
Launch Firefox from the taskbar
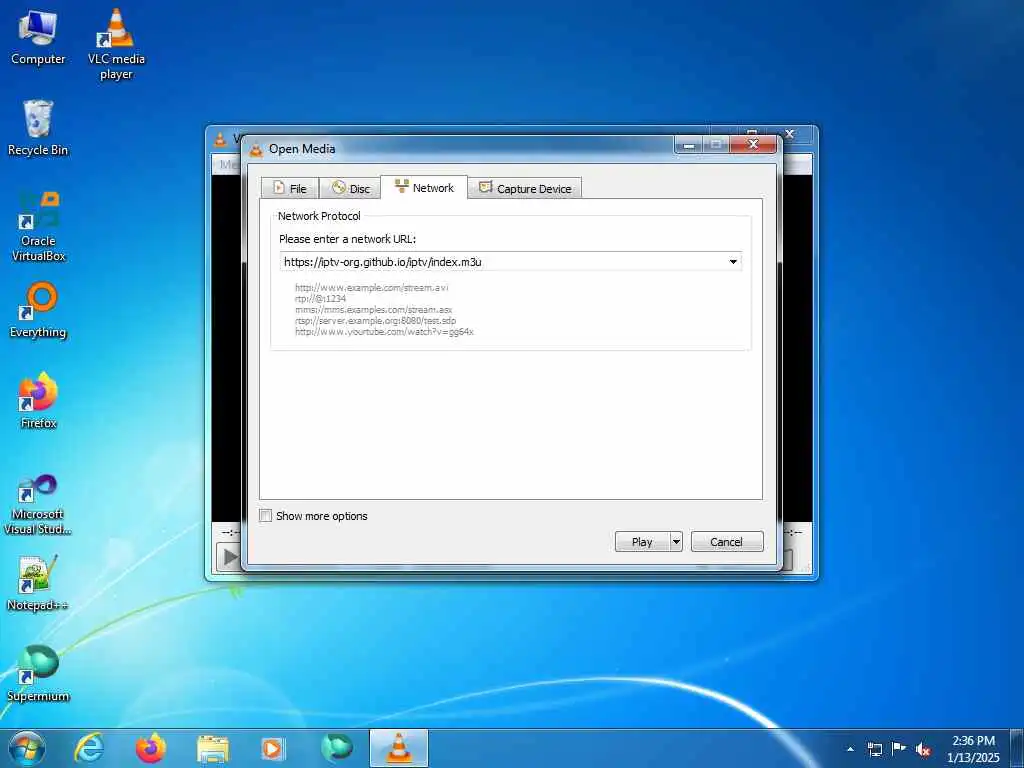click(151, 748)
